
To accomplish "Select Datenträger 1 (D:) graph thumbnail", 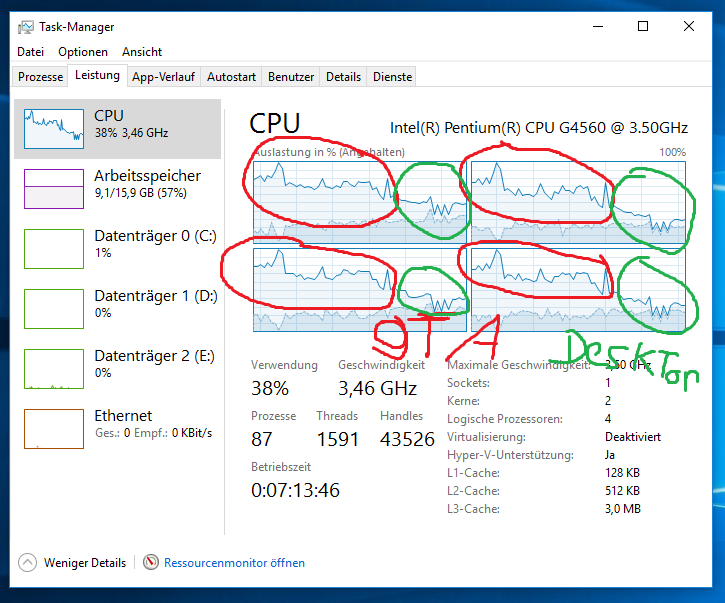I will click(54, 309).
